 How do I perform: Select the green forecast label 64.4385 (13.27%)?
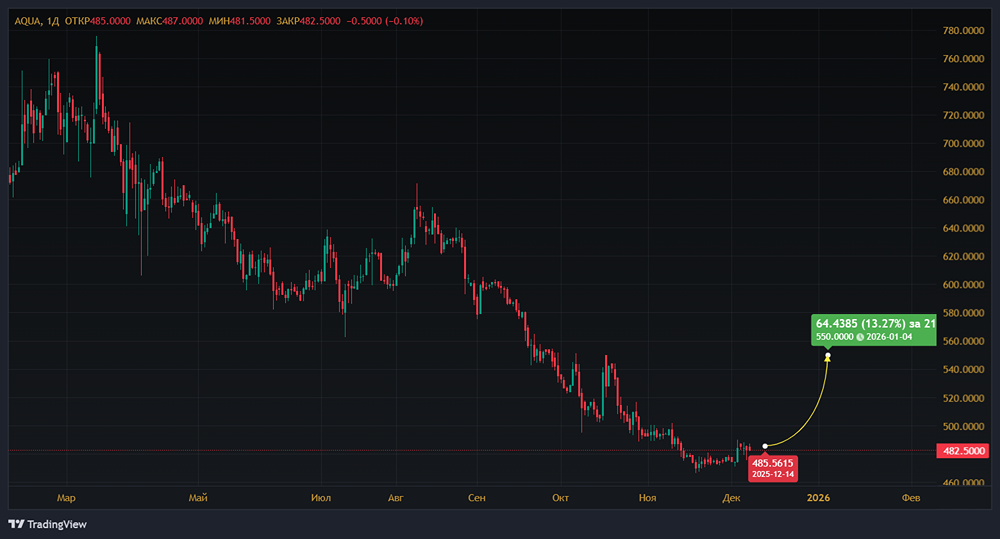click(x=873, y=330)
